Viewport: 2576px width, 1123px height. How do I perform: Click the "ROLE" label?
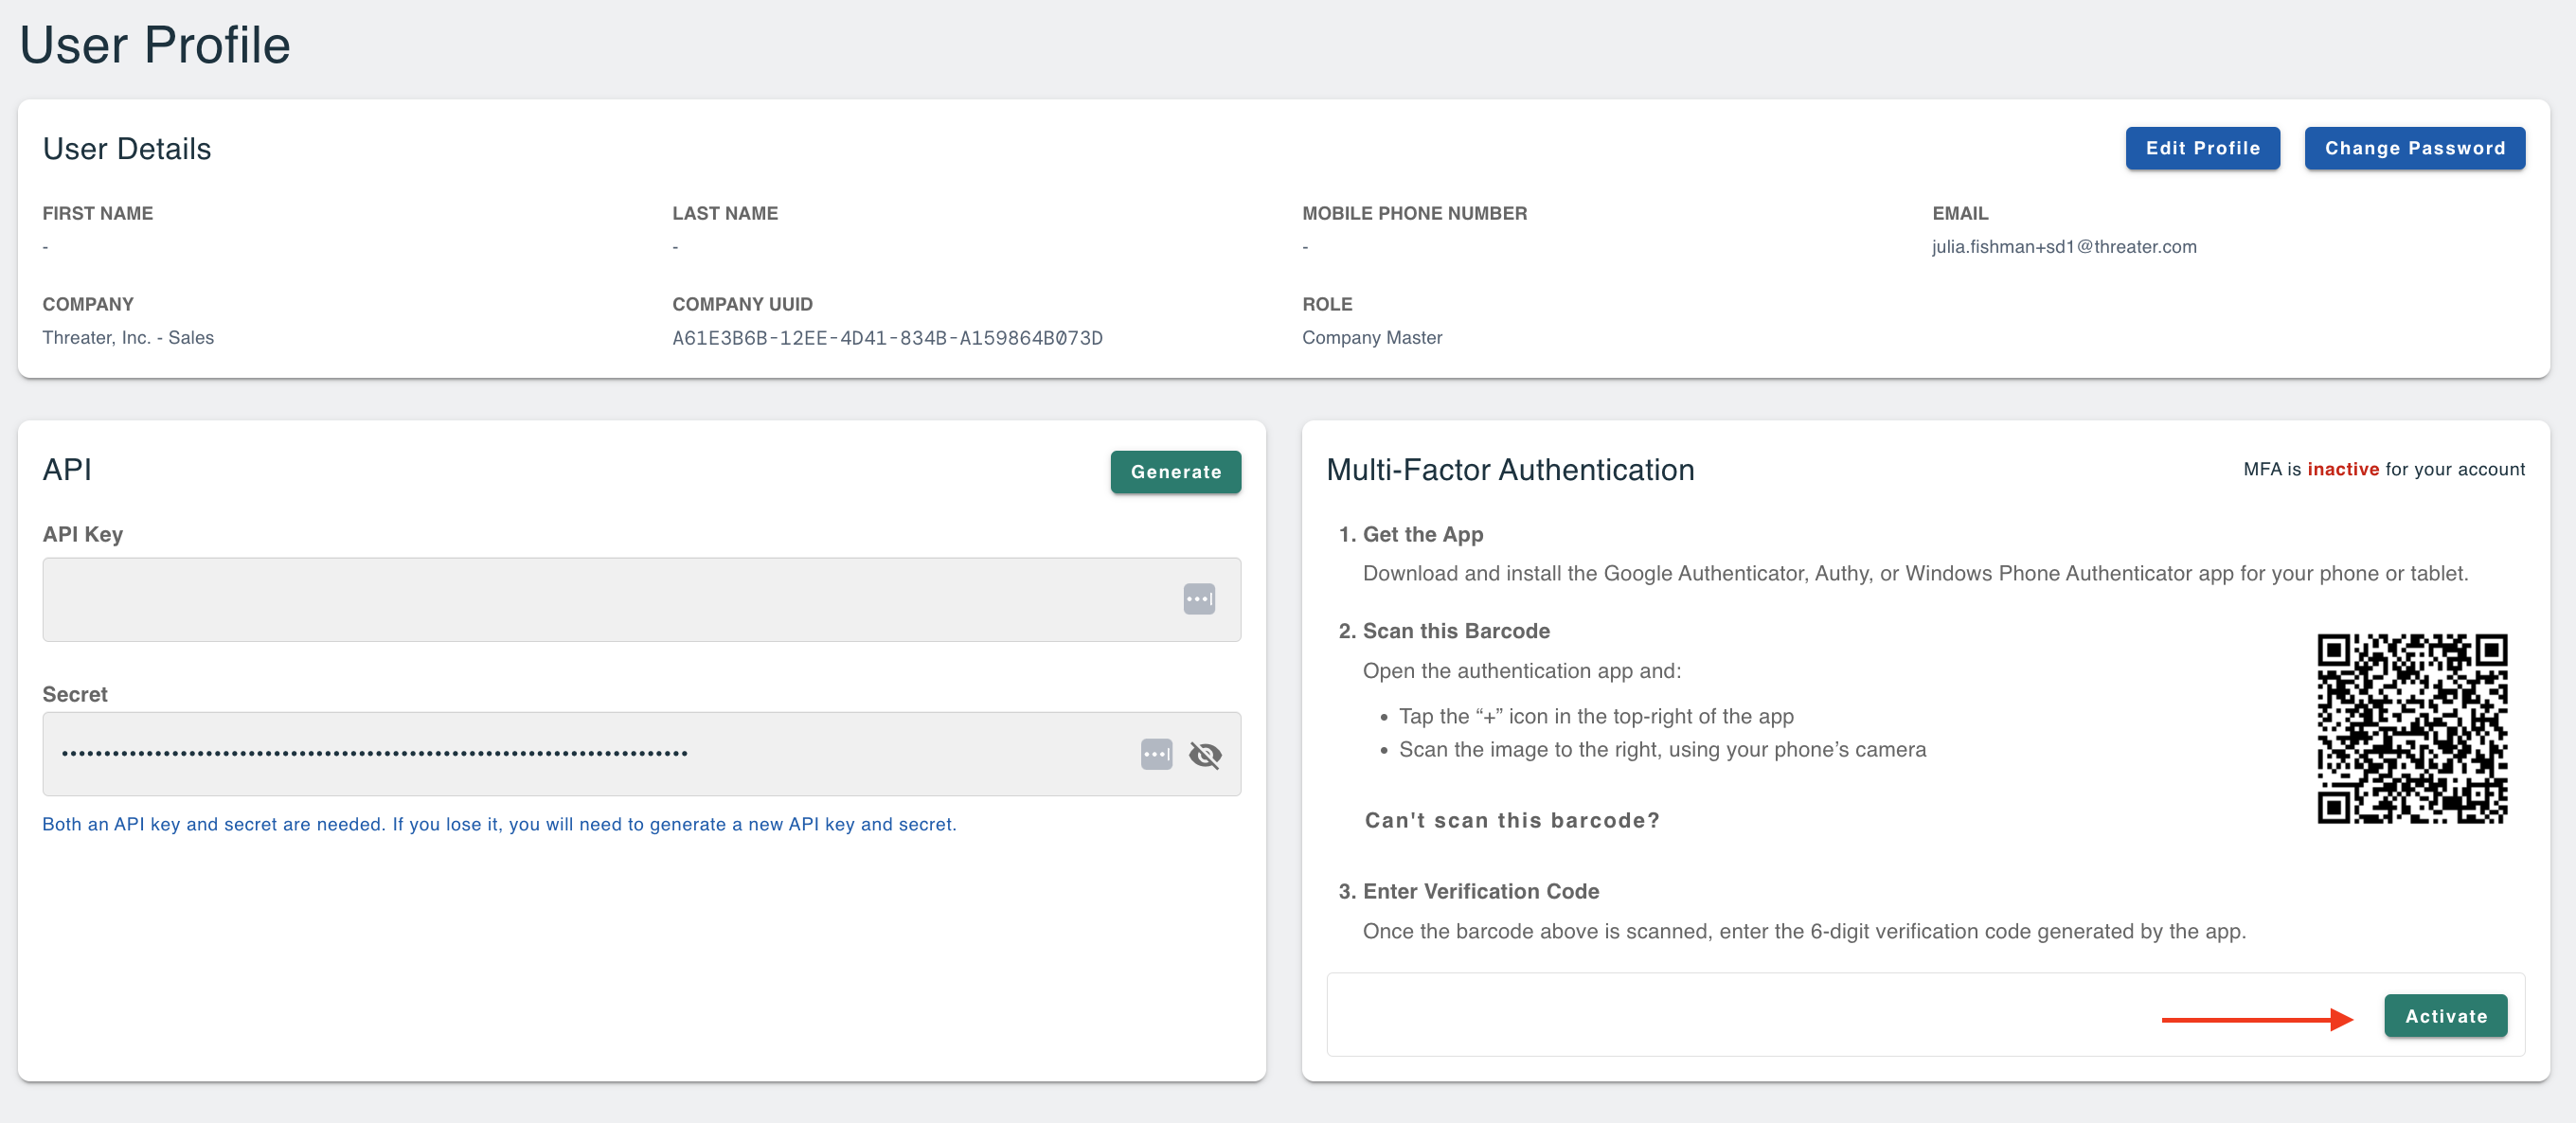[x=1327, y=305]
